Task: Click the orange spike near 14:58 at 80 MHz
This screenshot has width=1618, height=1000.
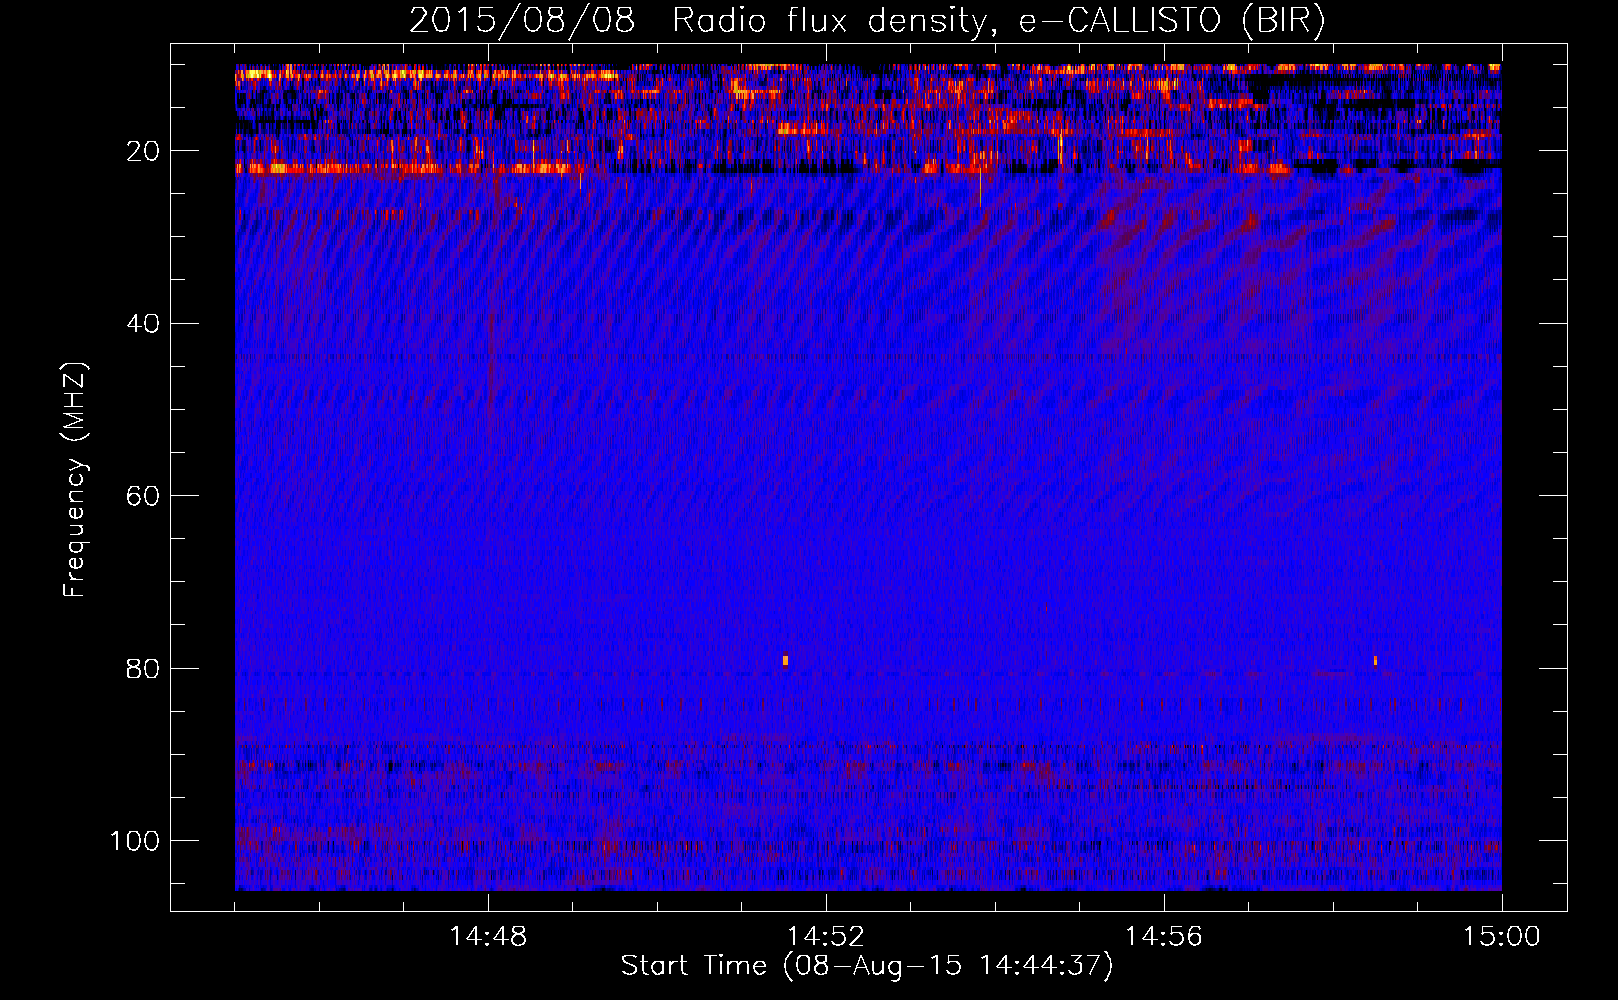Action: [1375, 660]
